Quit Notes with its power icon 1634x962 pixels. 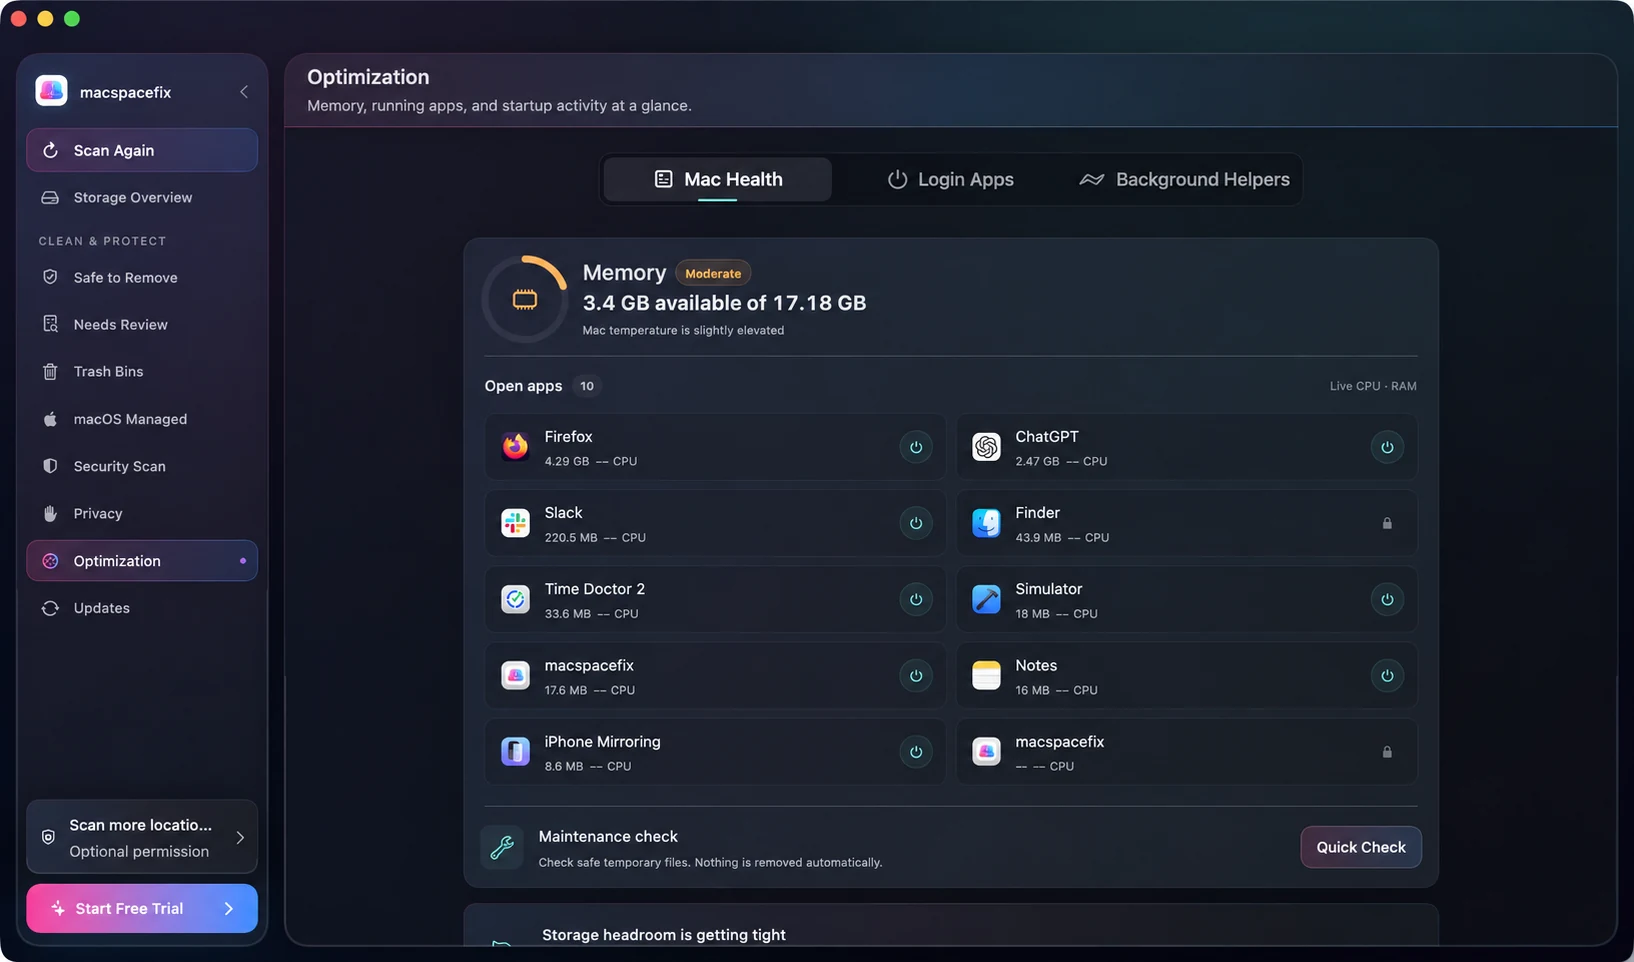click(1387, 676)
